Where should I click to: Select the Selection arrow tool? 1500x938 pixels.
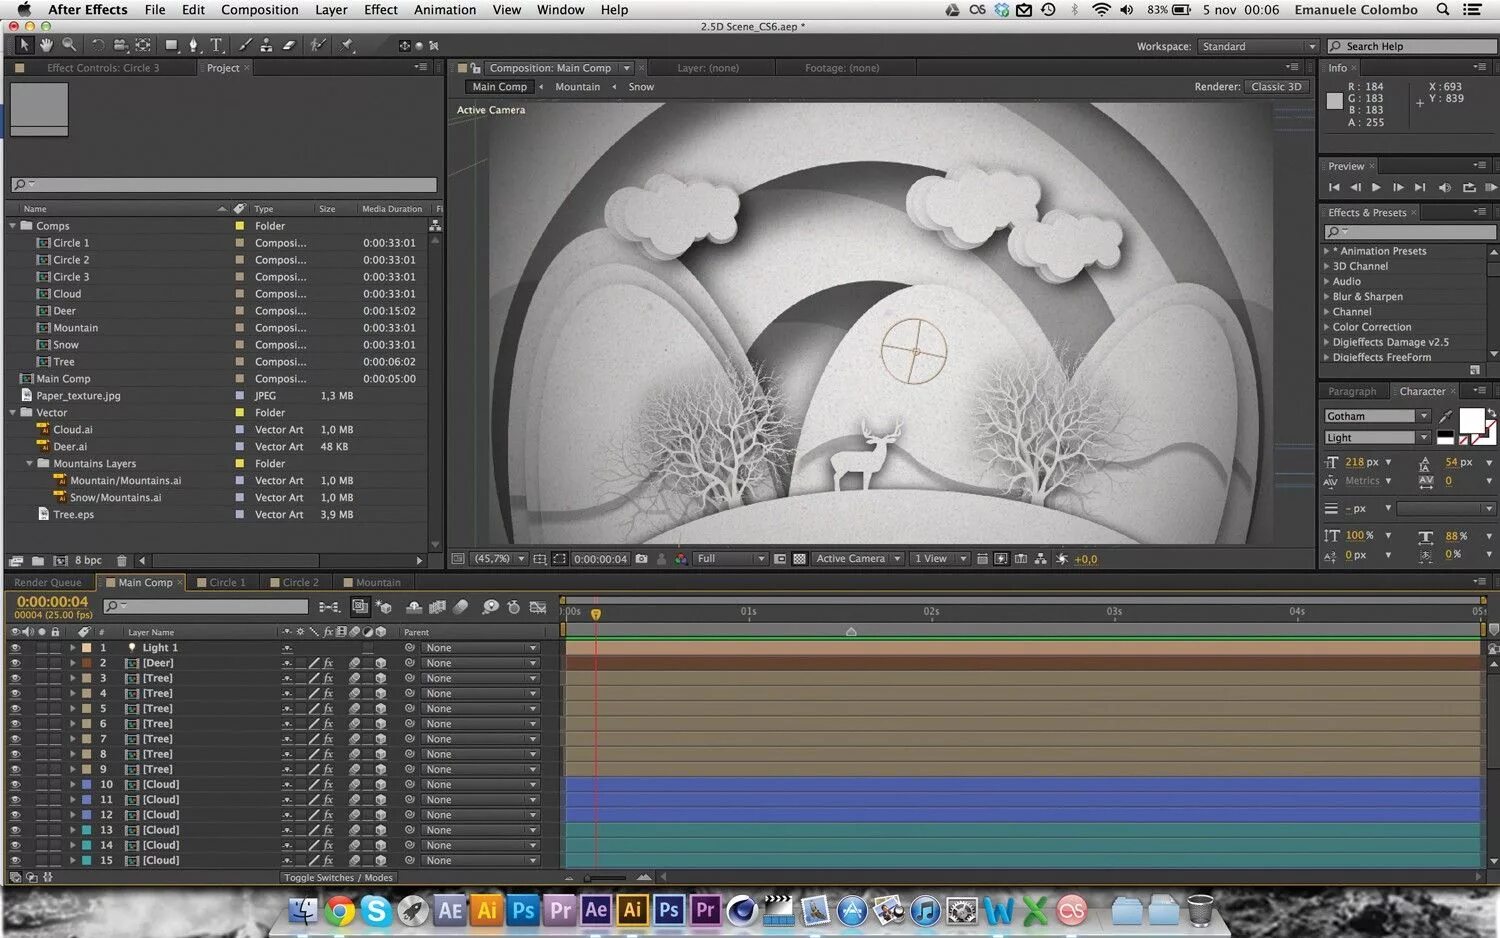23,45
